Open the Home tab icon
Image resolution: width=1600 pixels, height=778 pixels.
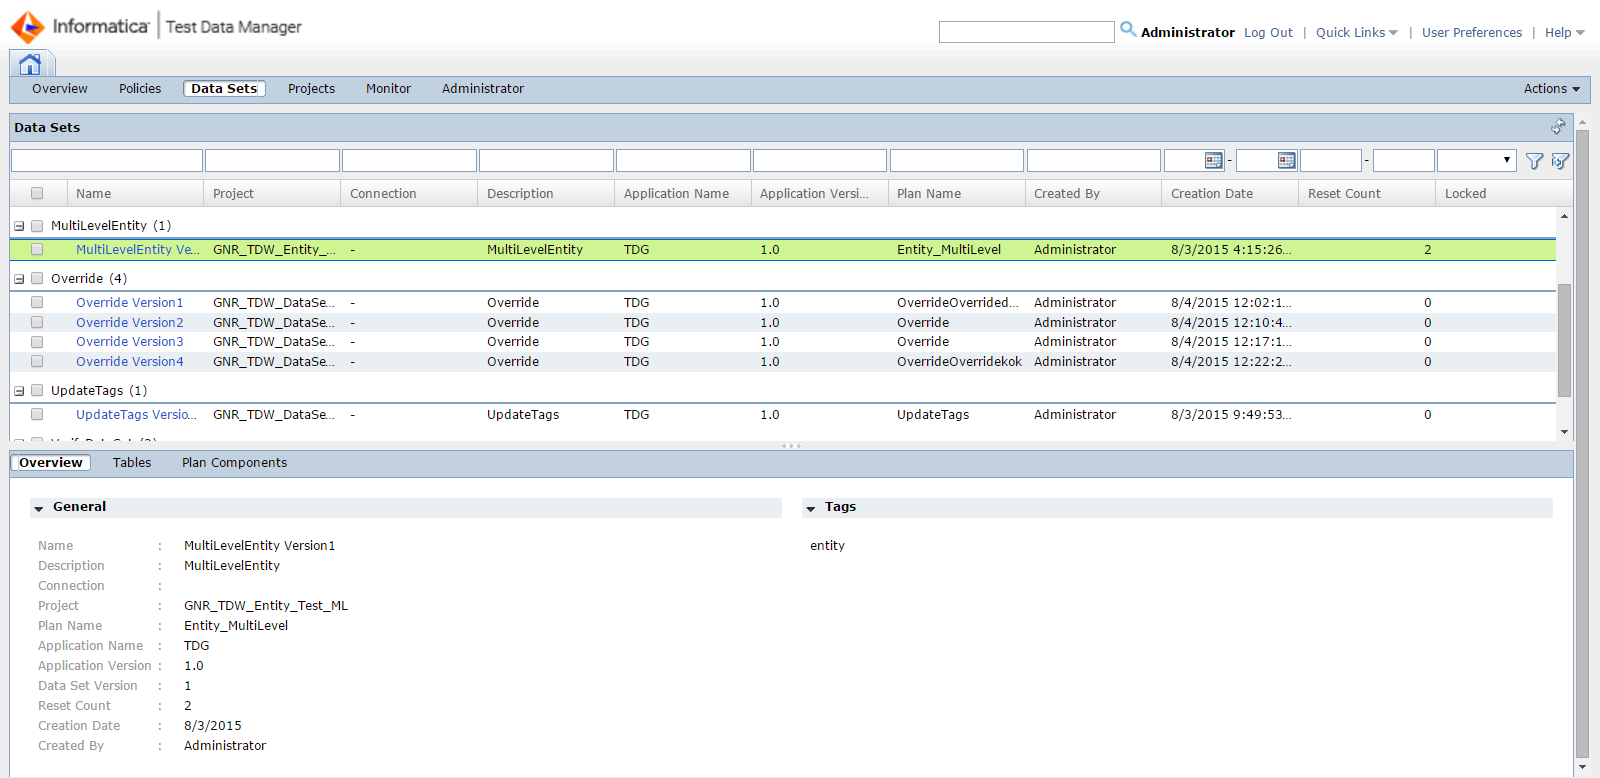tap(30, 64)
